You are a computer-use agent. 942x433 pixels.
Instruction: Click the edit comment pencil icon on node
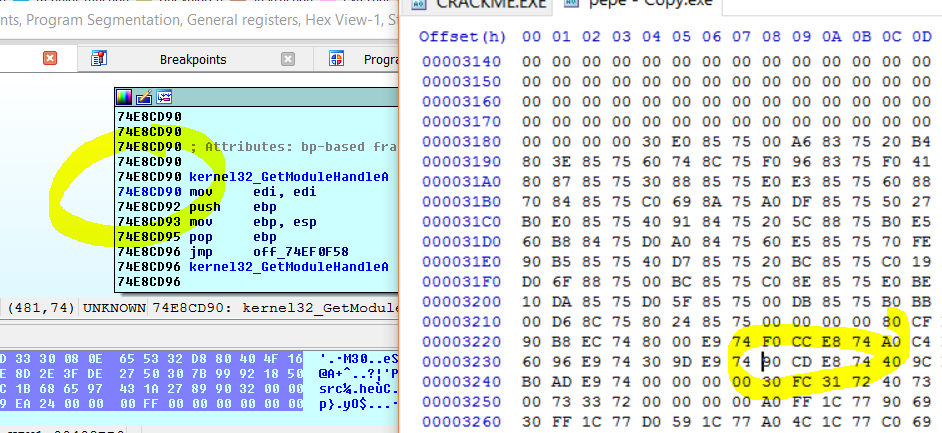[143, 97]
